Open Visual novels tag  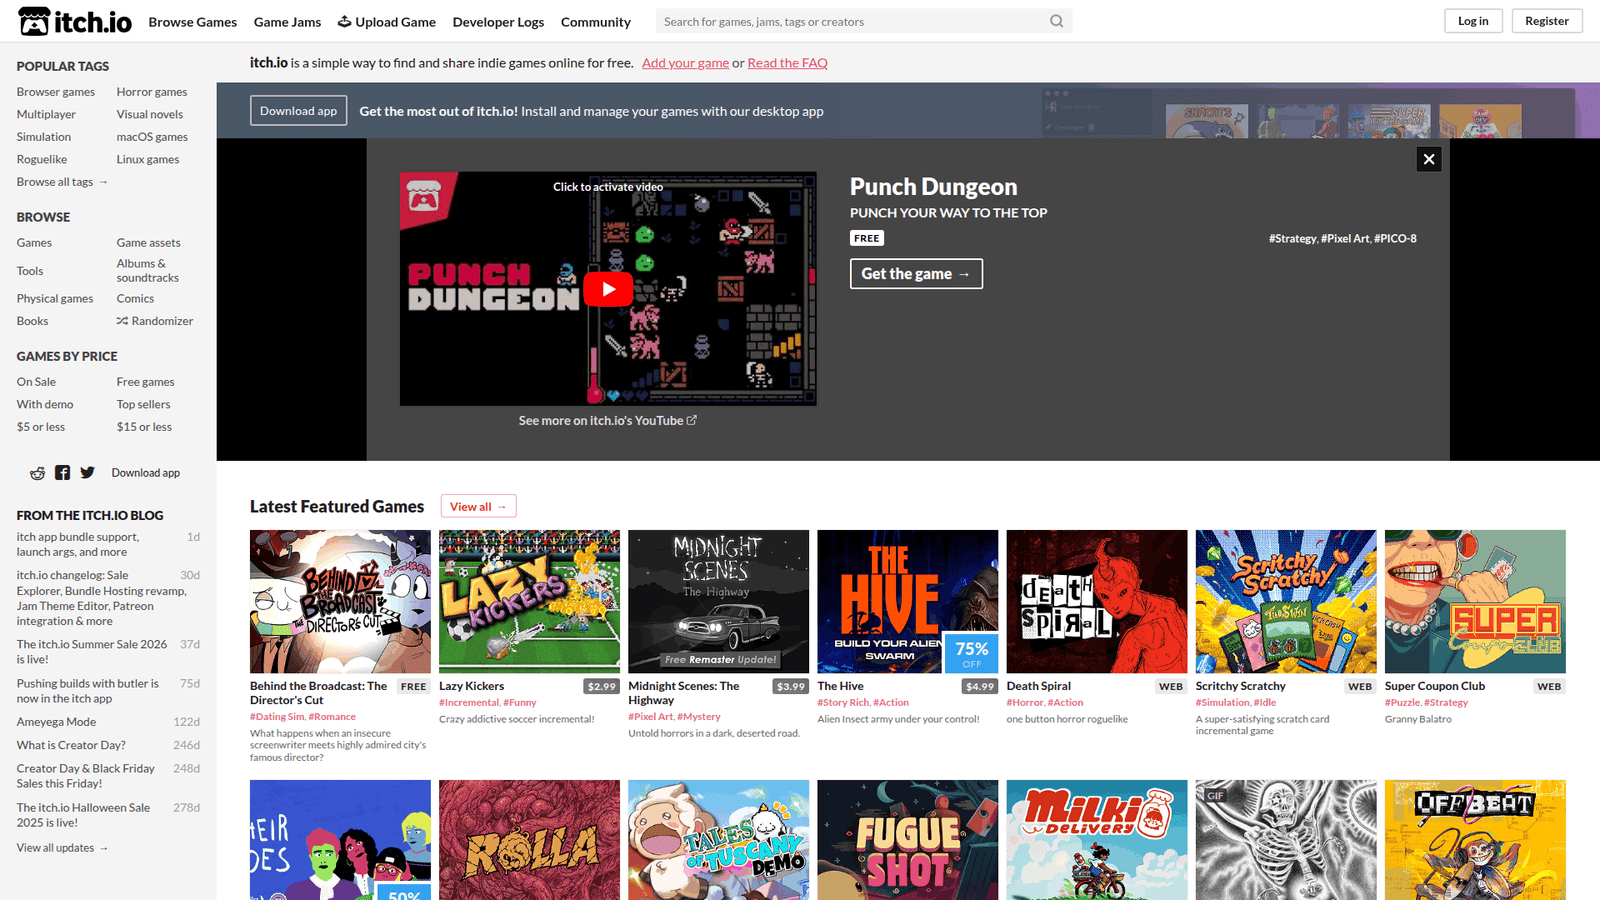(x=150, y=114)
